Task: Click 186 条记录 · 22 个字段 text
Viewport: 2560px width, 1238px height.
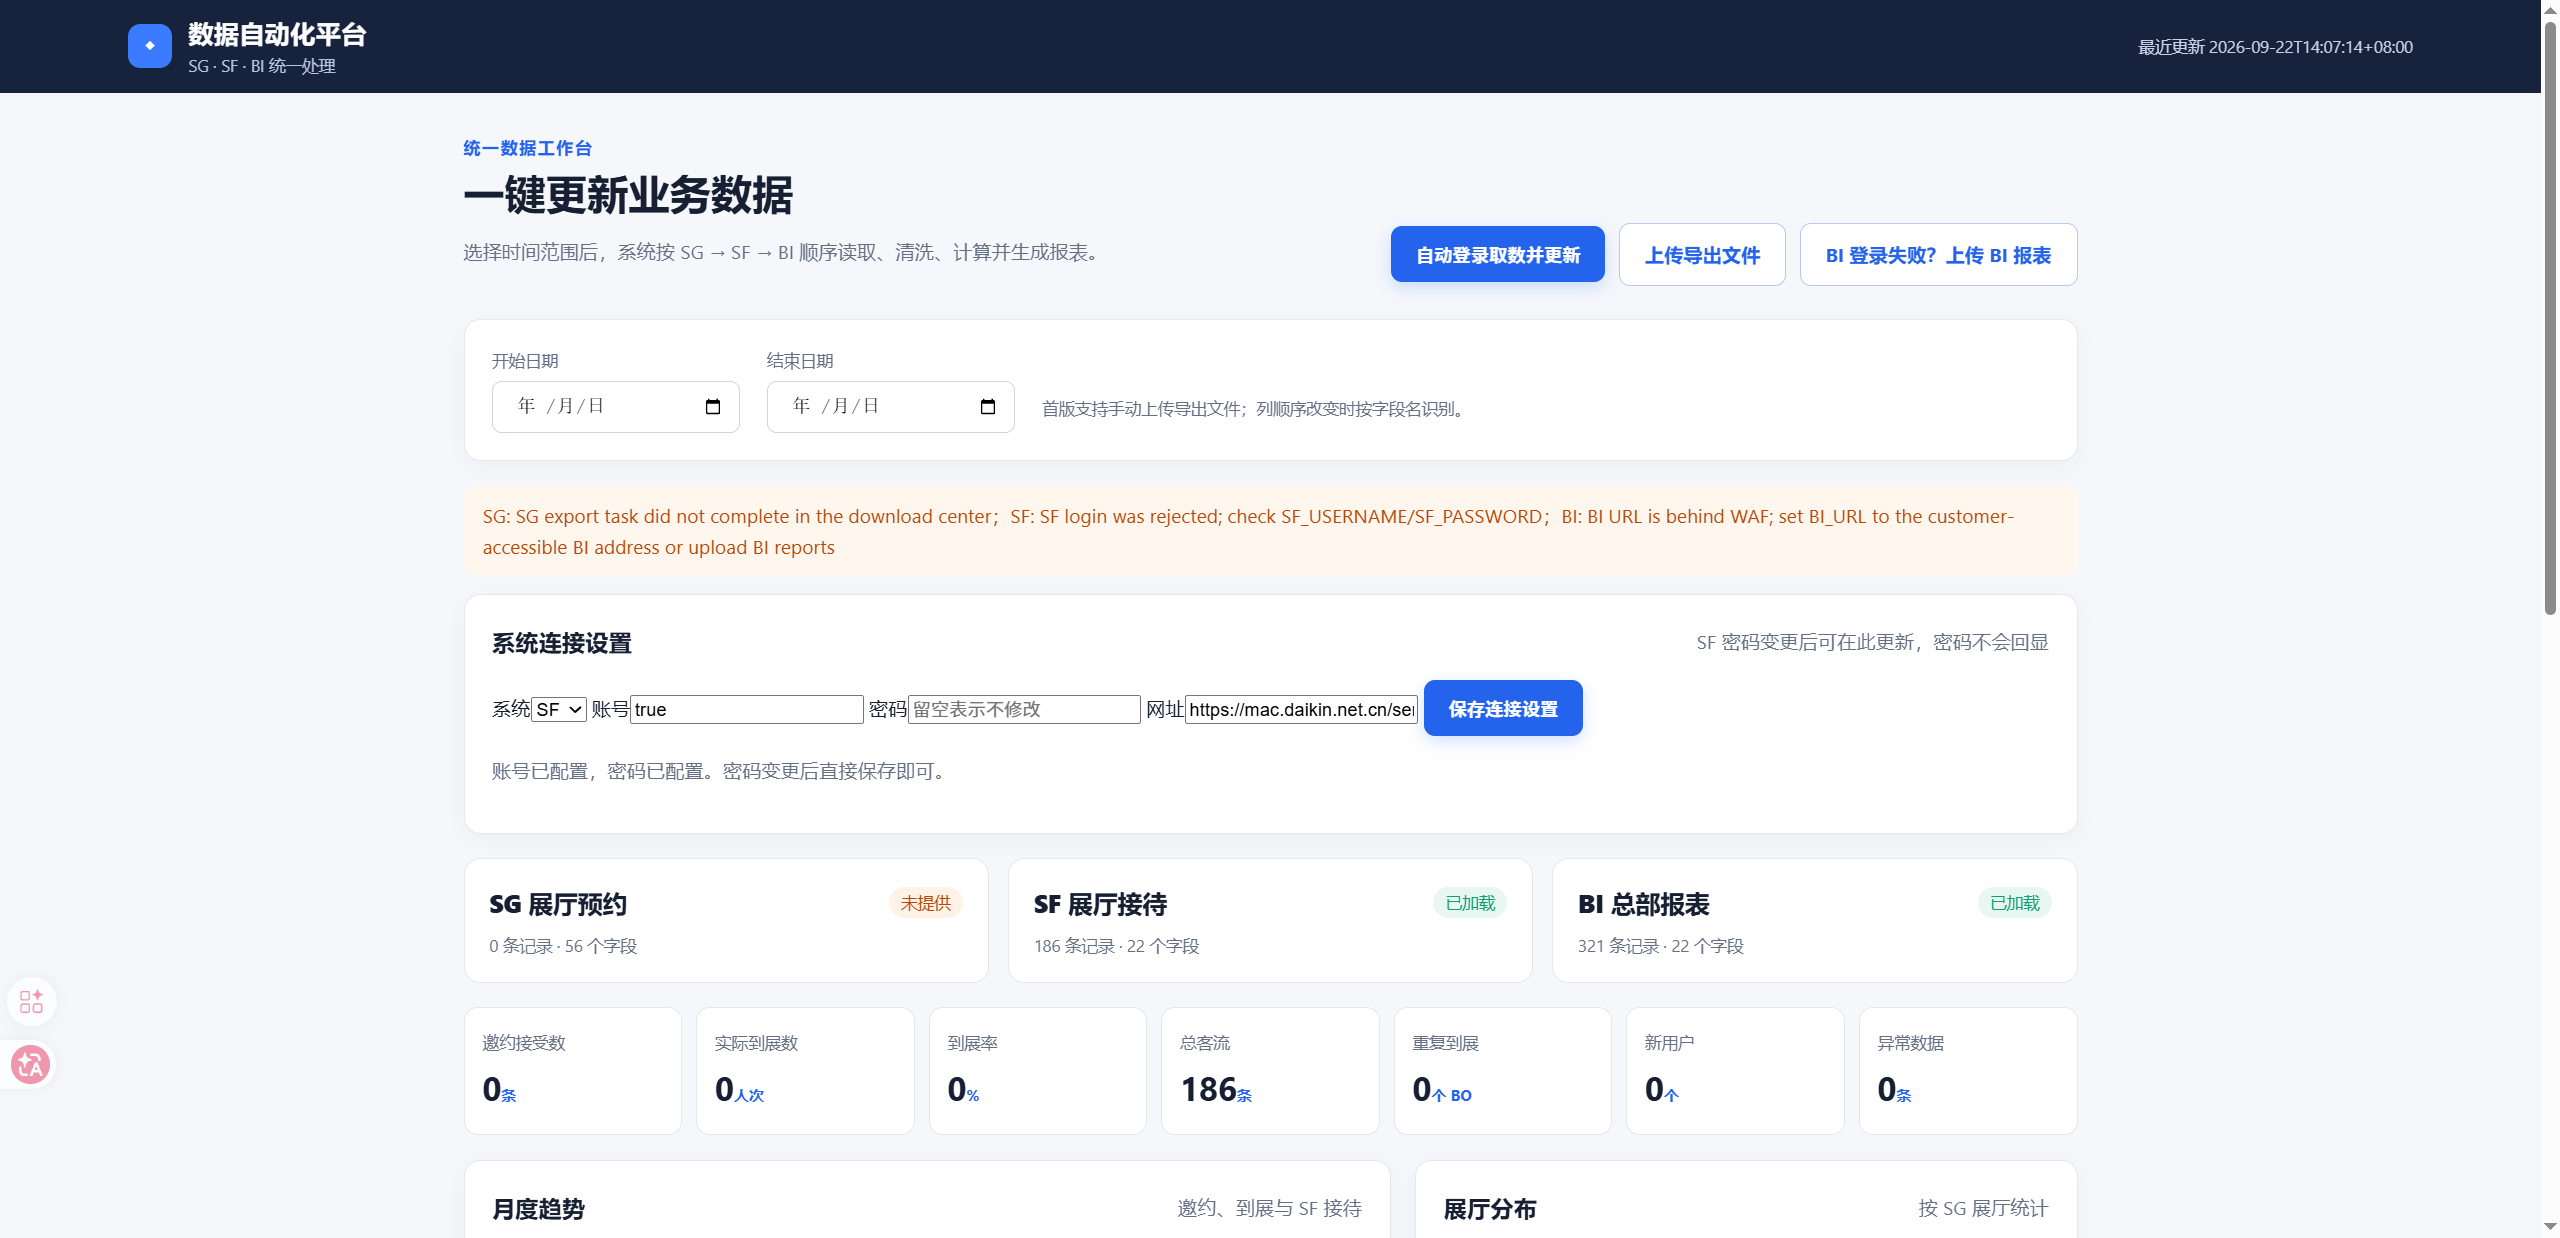Action: click(x=1116, y=946)
